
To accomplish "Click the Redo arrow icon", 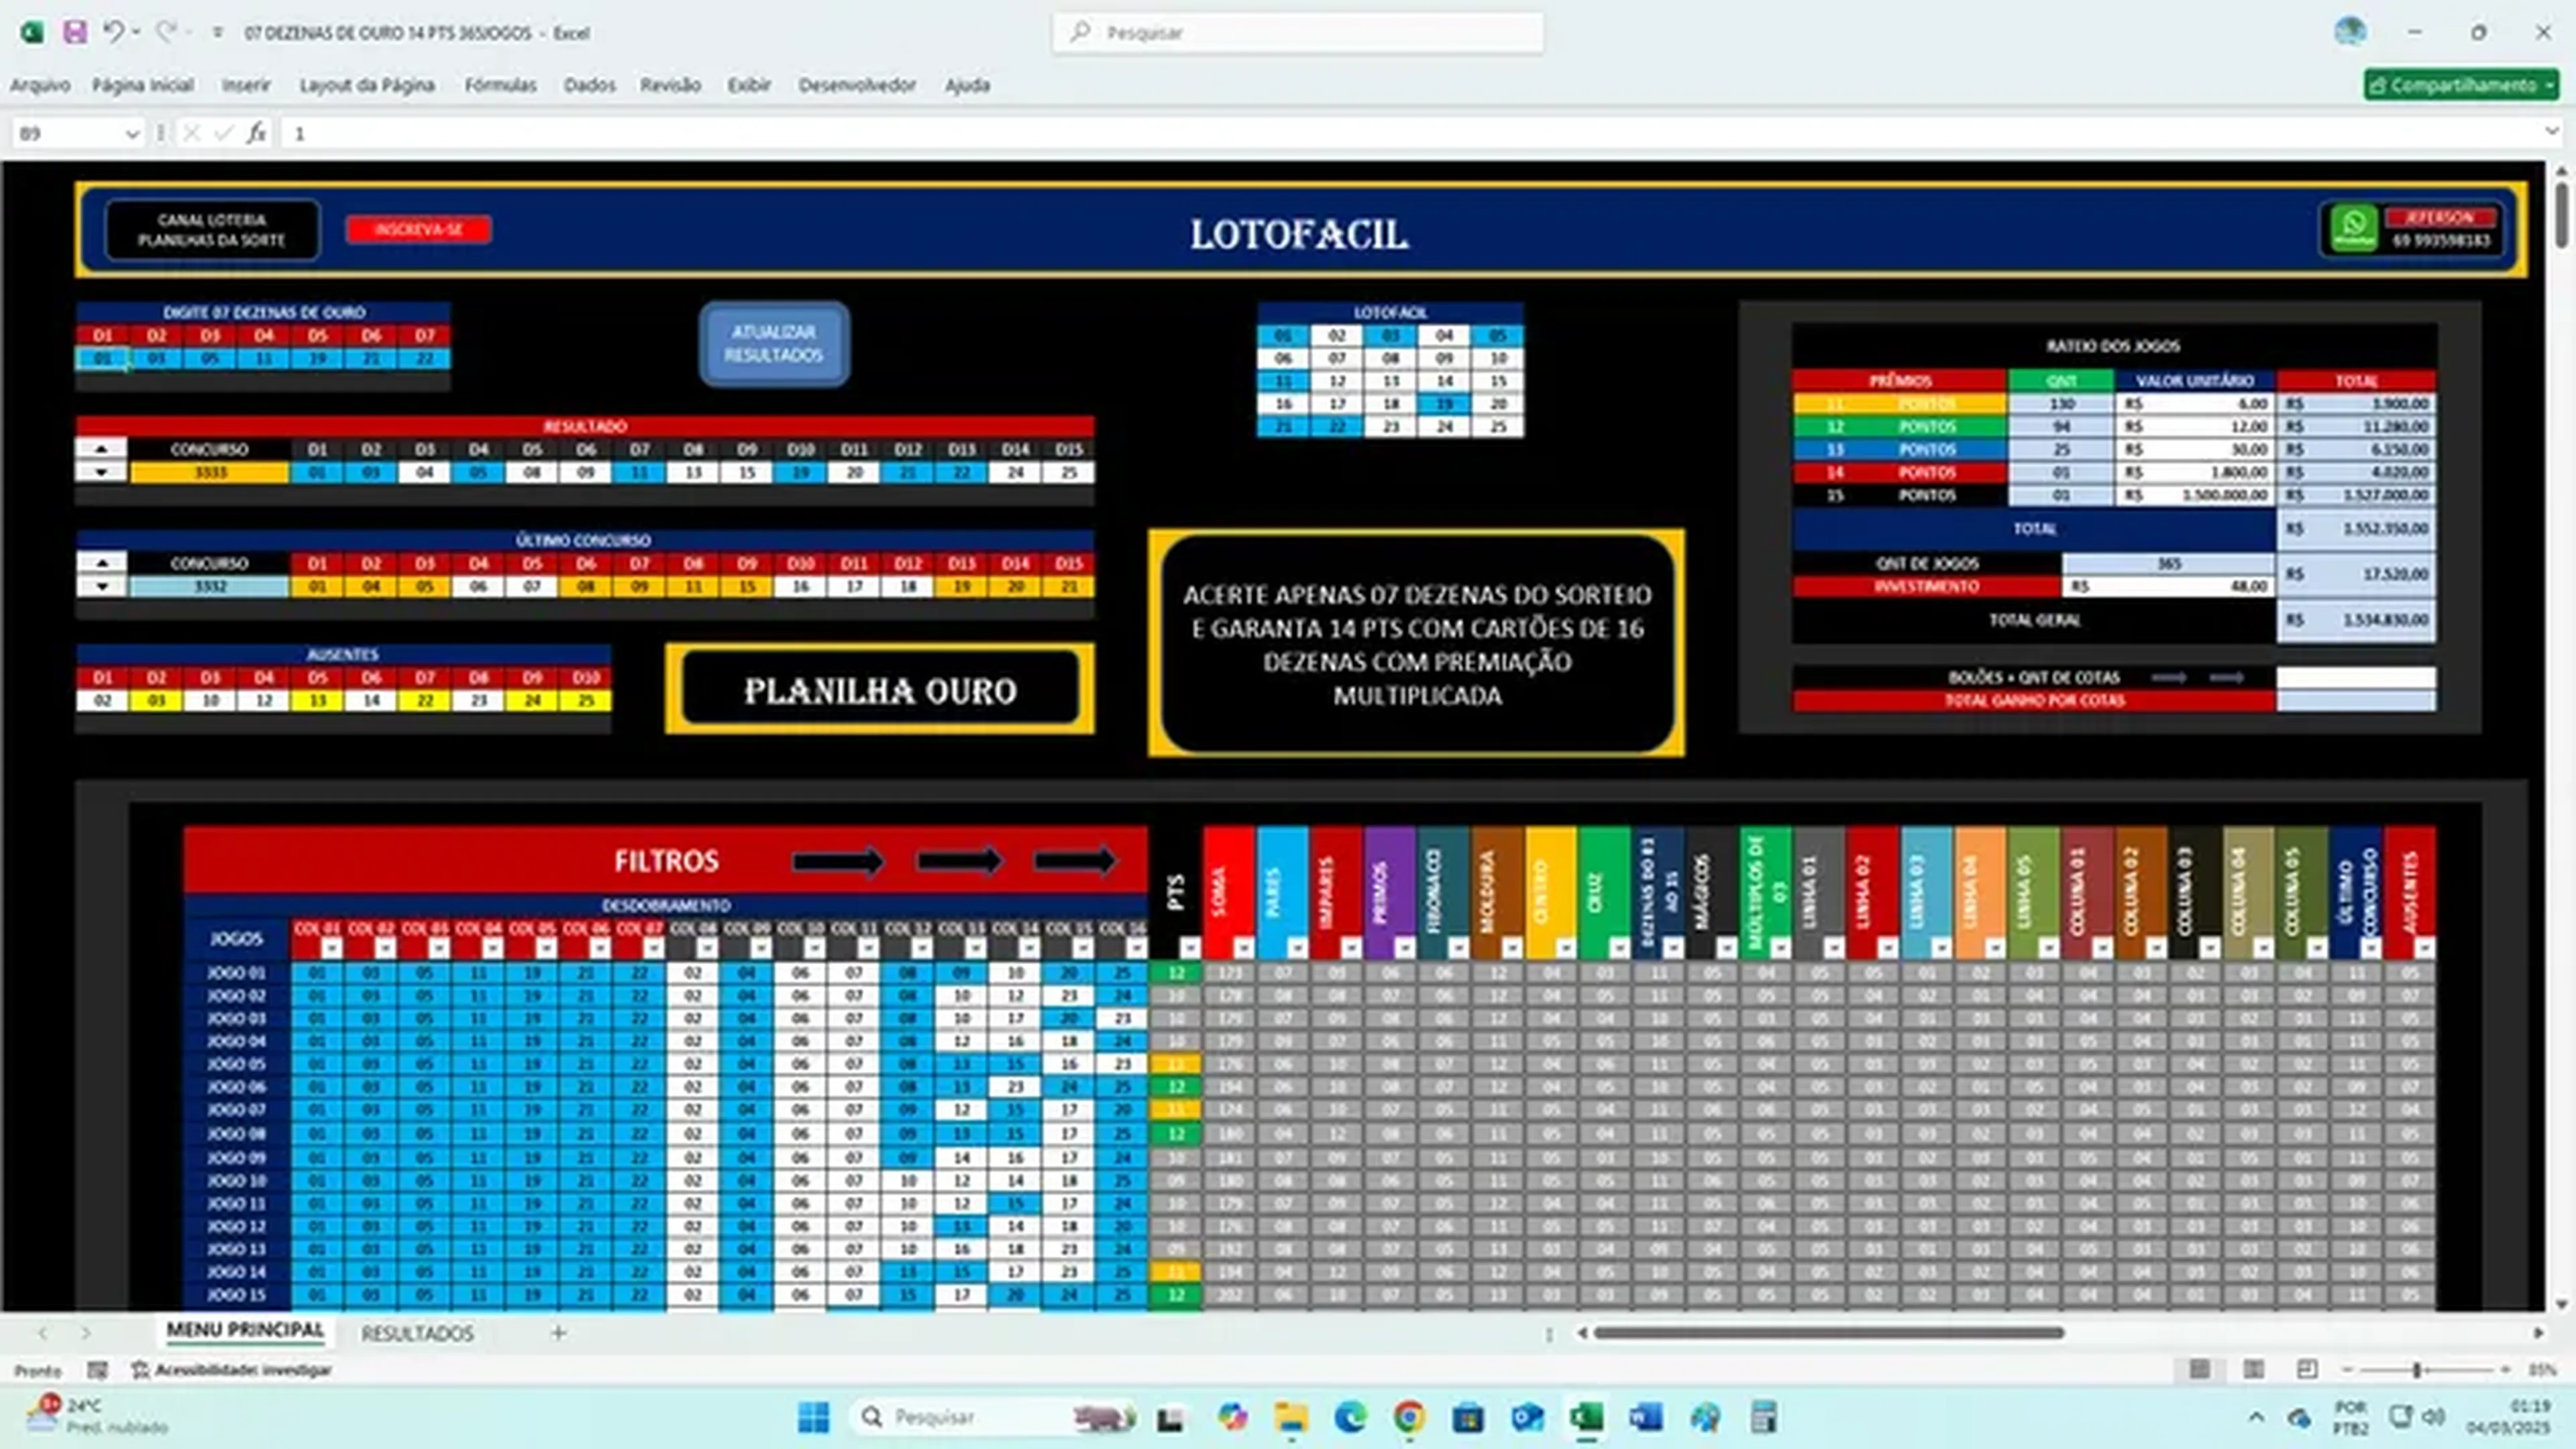I will [166, 32].
